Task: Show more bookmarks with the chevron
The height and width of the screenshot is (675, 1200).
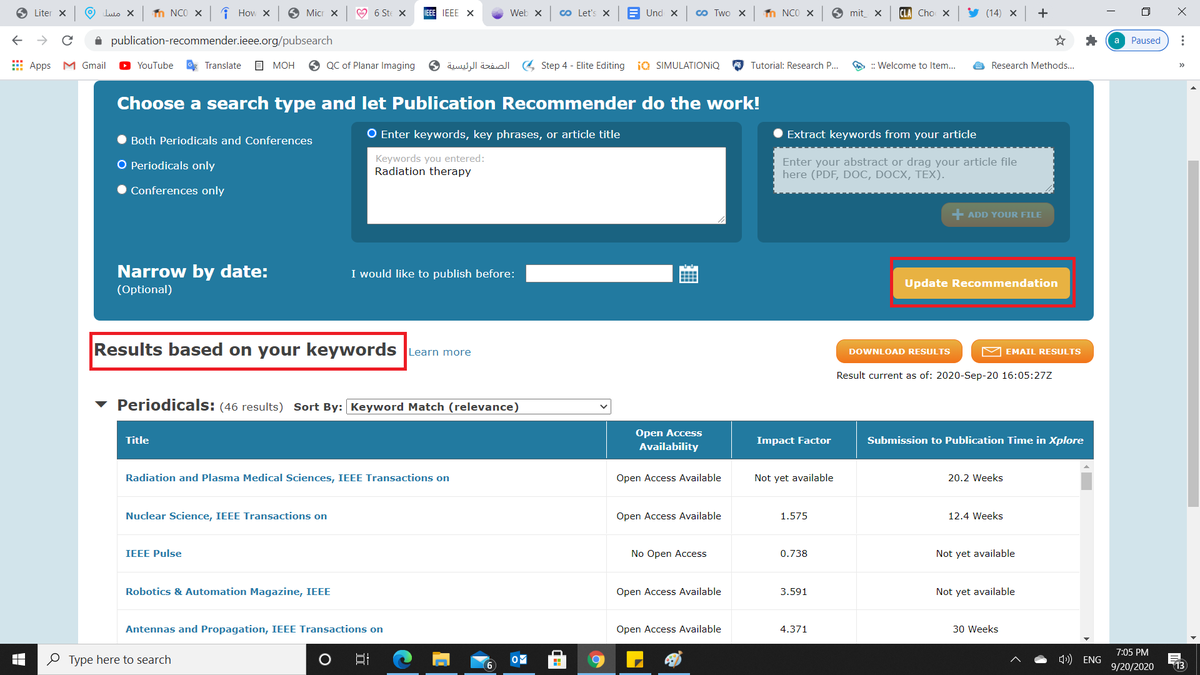Action: click(x=1180, y=65)
